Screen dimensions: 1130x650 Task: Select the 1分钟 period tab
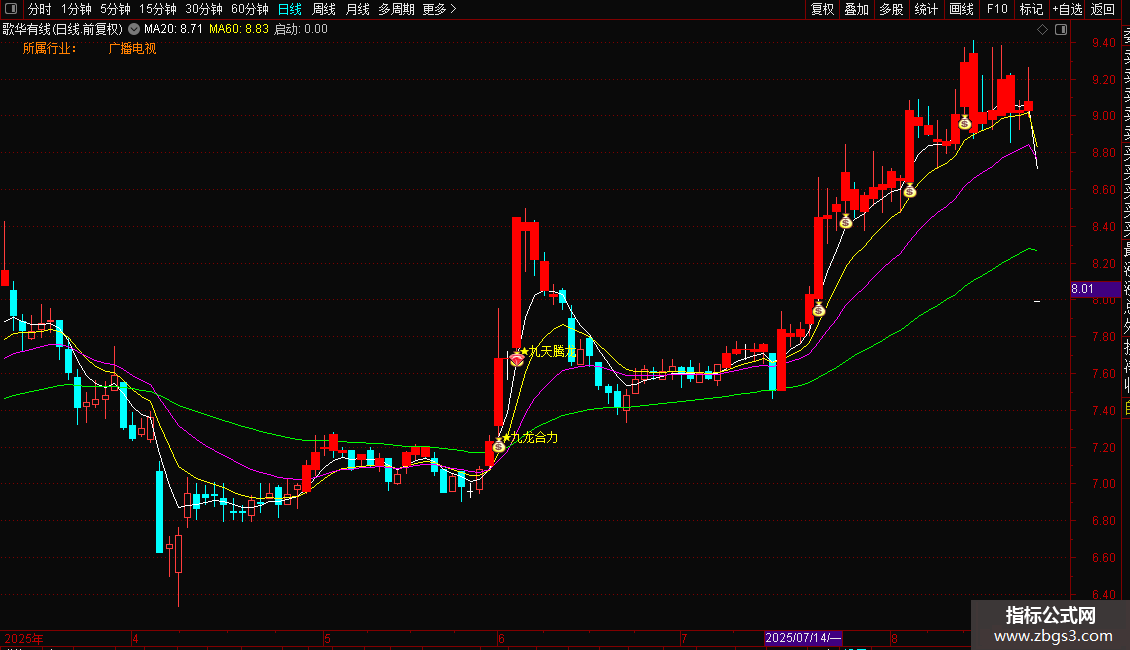76,9
